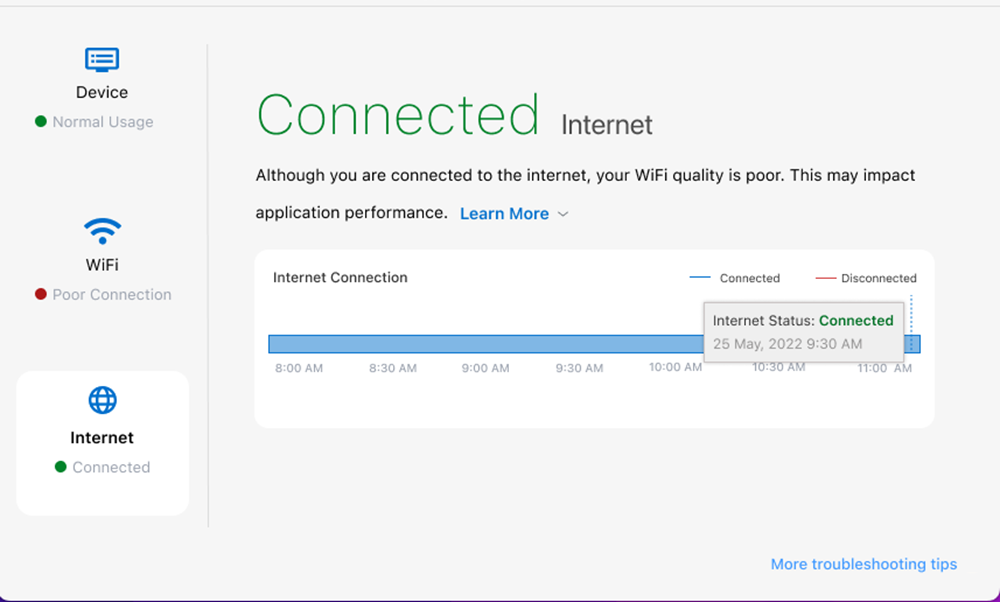The image size is (1000, 602).
Task: Click the green dot beside sidebar Connected status
Action: pos(61,467)
